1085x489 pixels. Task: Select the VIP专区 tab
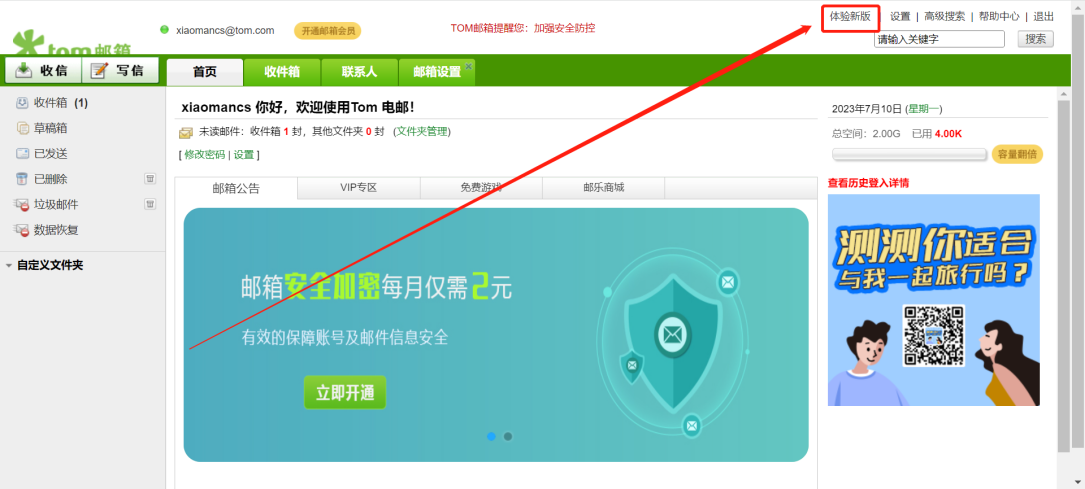(358, 187)
